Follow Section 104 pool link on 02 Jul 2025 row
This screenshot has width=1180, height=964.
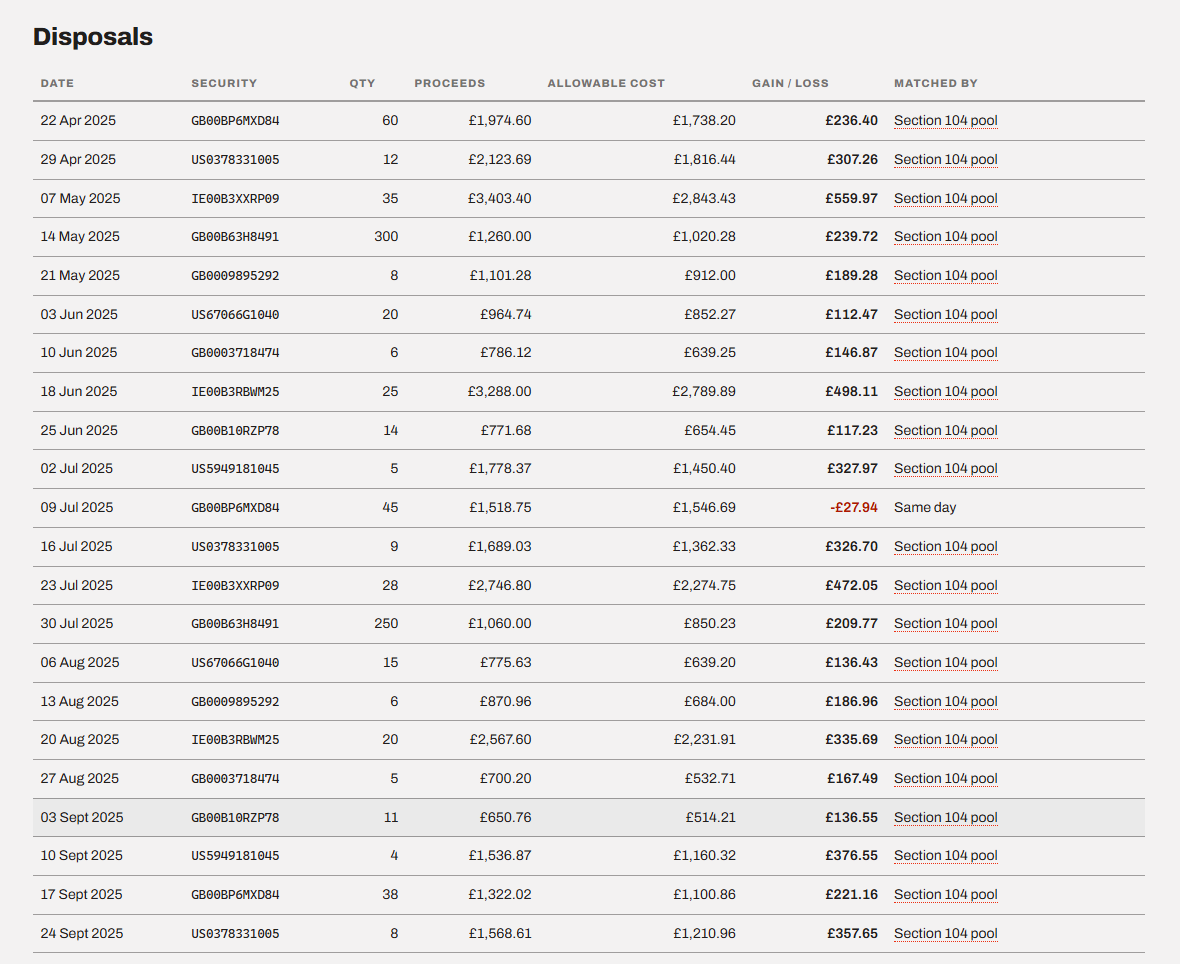tap(945, 468)
